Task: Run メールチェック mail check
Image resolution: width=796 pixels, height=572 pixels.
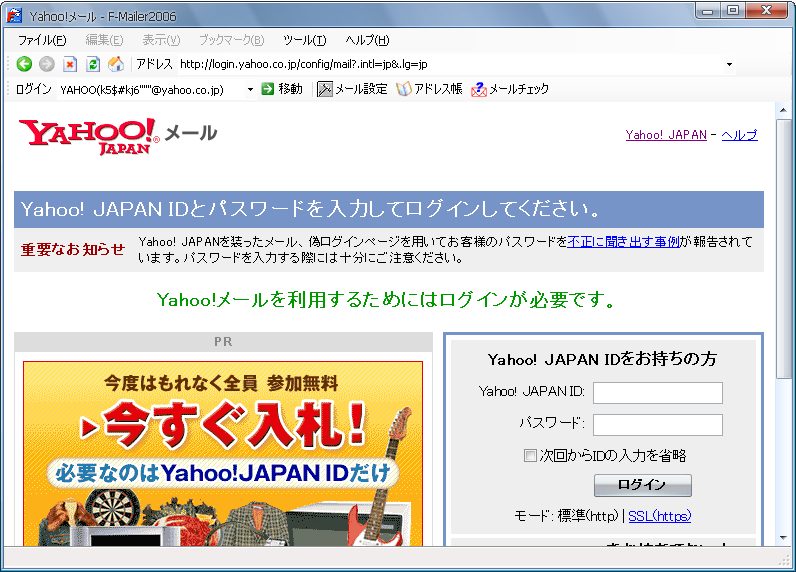Action: click(510, 89)
